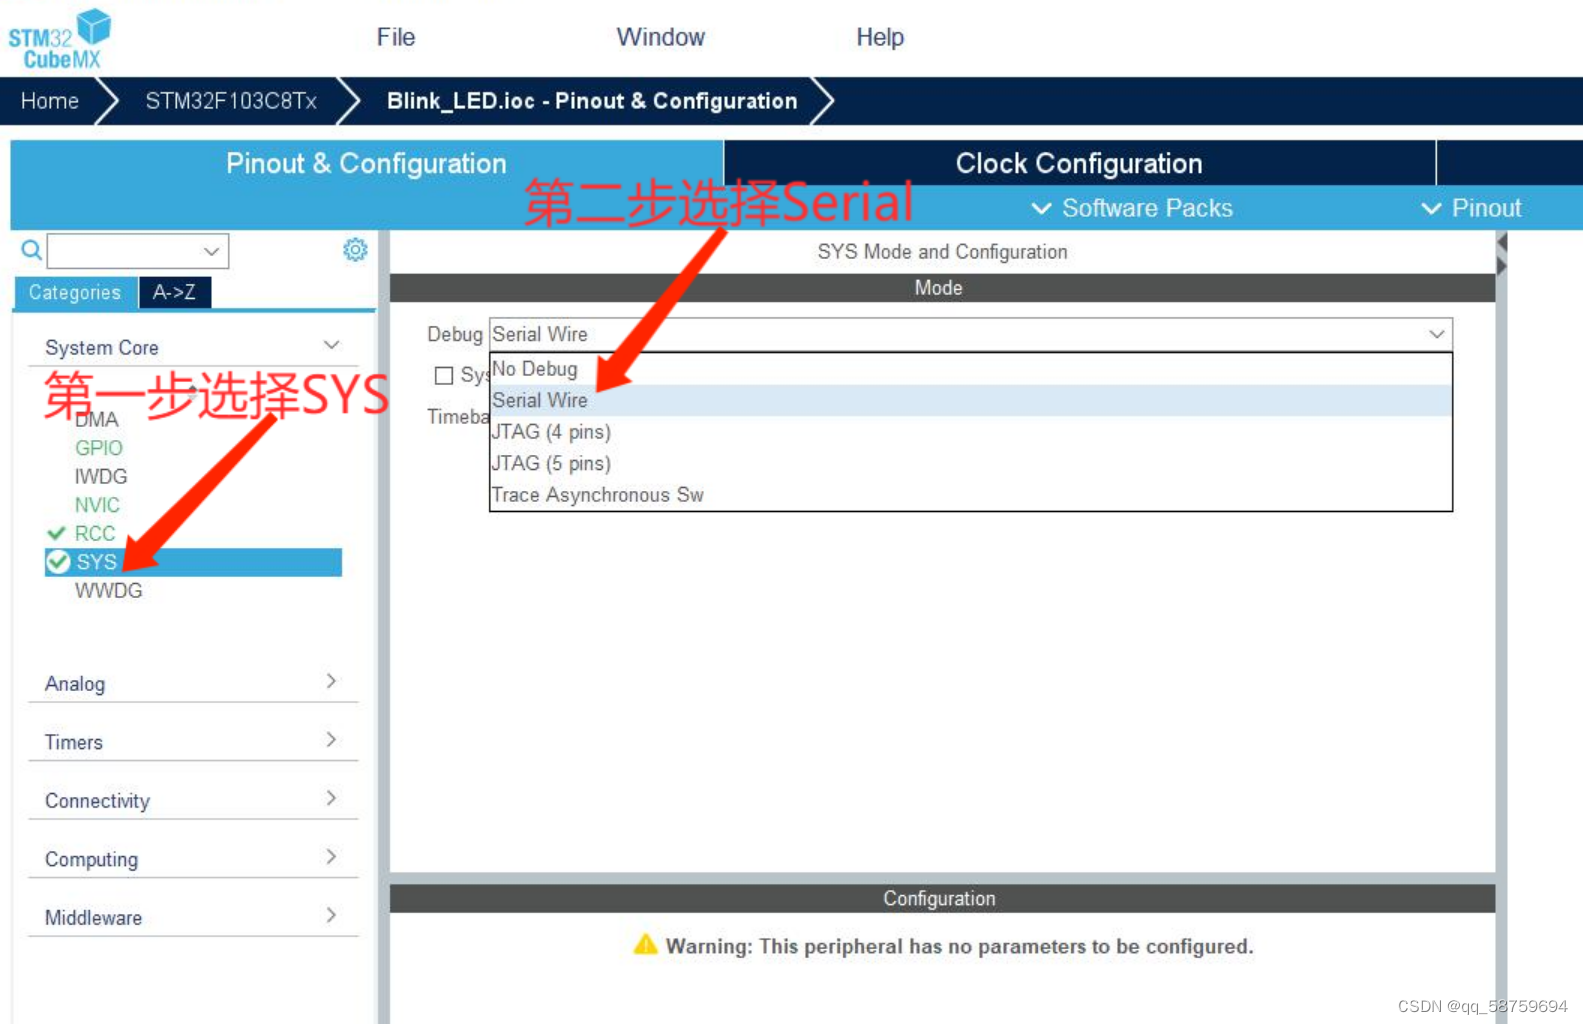Open the Help menu
This screenshot has width=1583, height=1024.
pos(880,37)
